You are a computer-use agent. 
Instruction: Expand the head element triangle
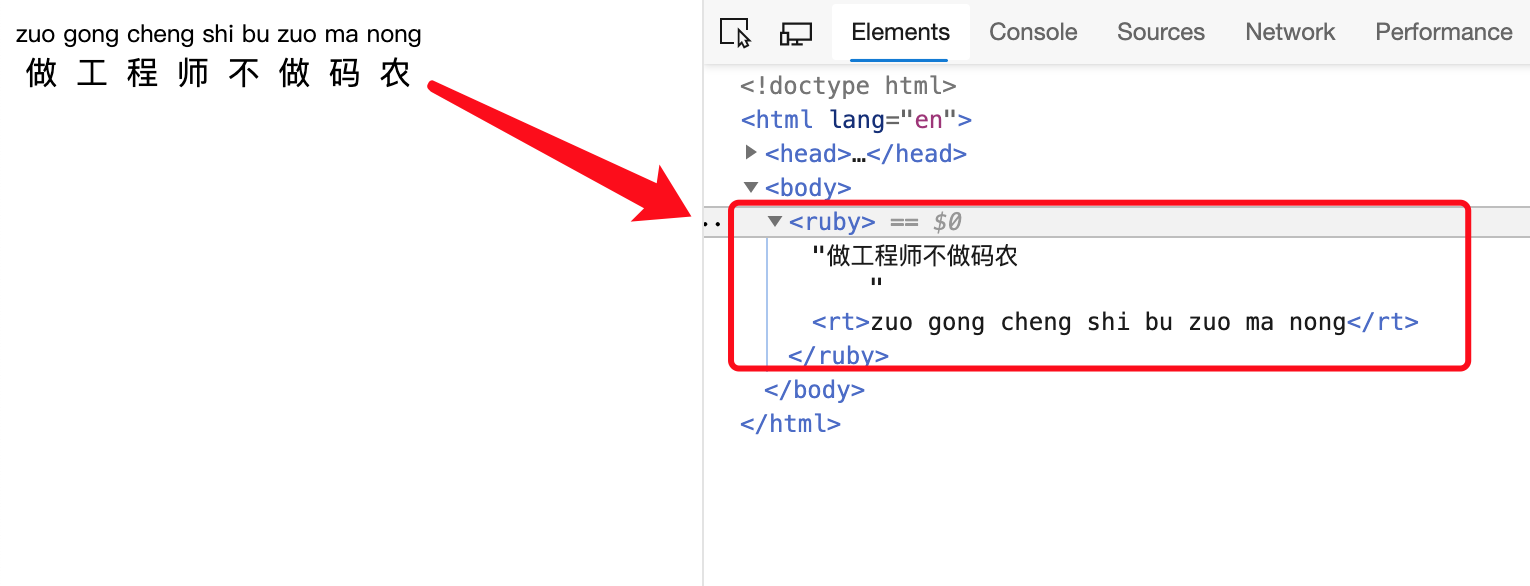point(751,153)
